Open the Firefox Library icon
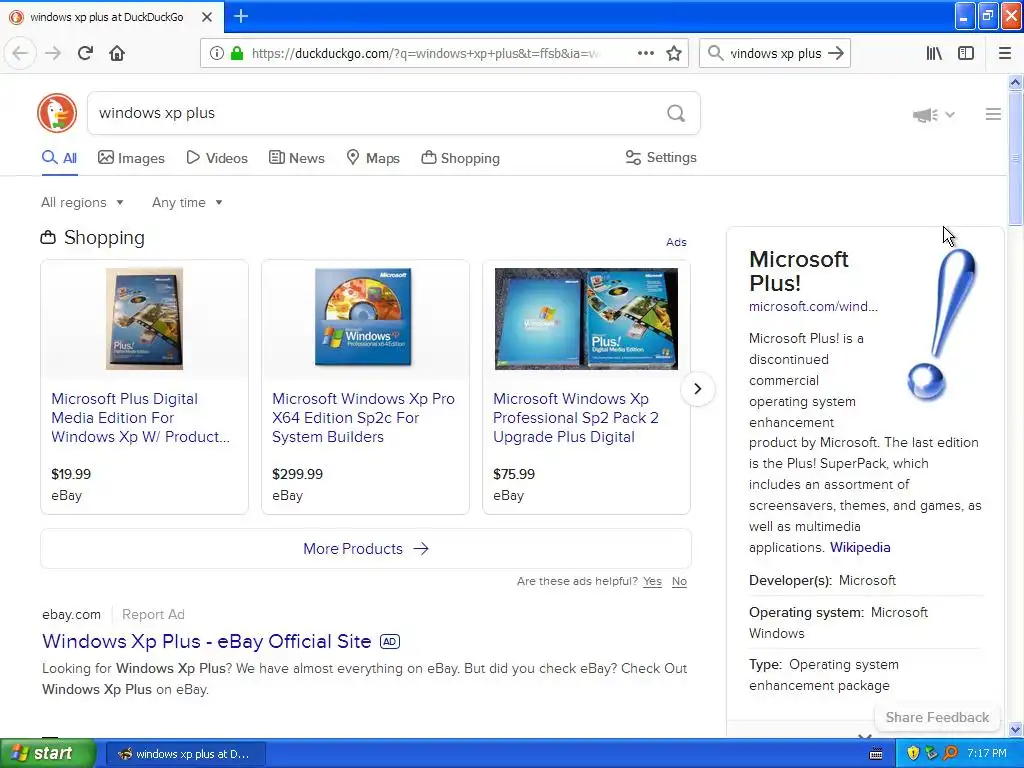Viewport: 1024px width, 768px height. [934, 53]
